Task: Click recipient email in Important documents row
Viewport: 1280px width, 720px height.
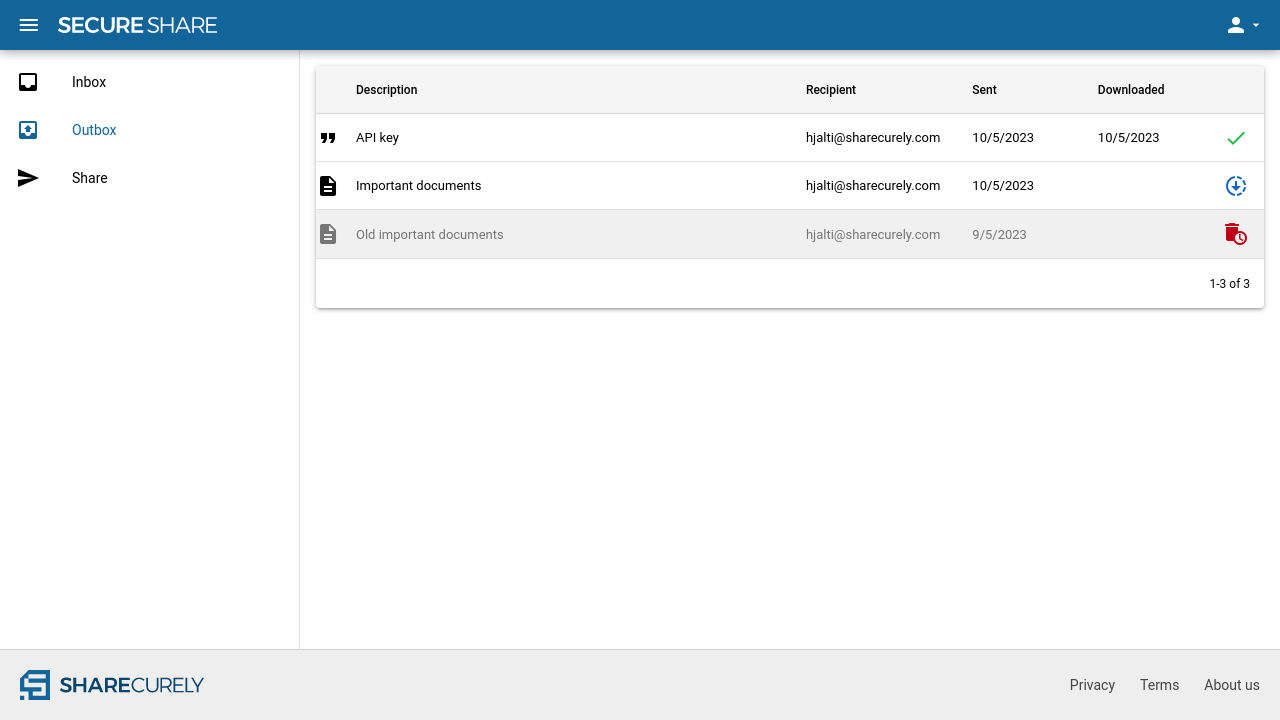Action: (x=873, y=186)
